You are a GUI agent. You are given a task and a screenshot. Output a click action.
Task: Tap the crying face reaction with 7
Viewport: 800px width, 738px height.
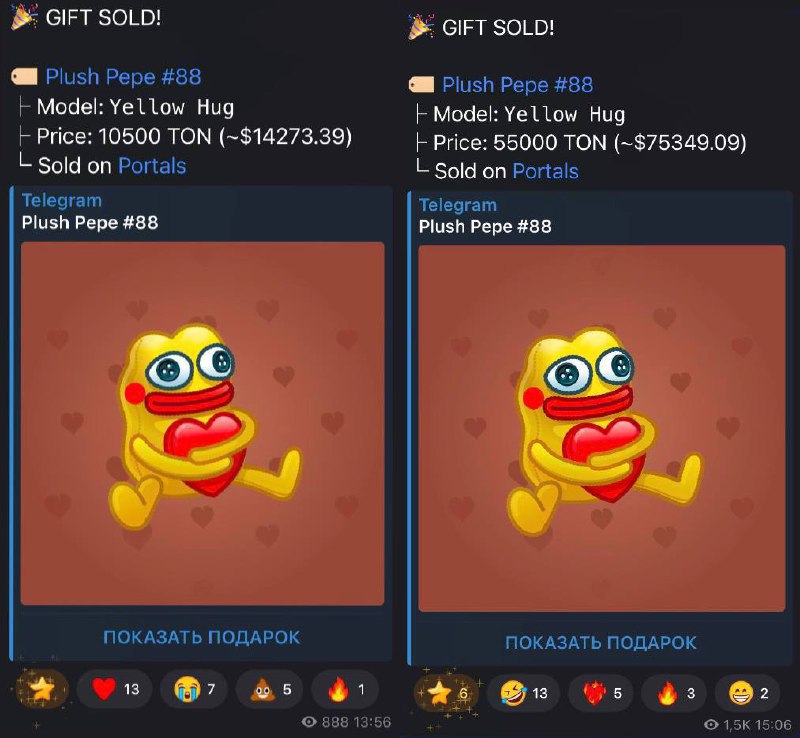pos(194,690)
